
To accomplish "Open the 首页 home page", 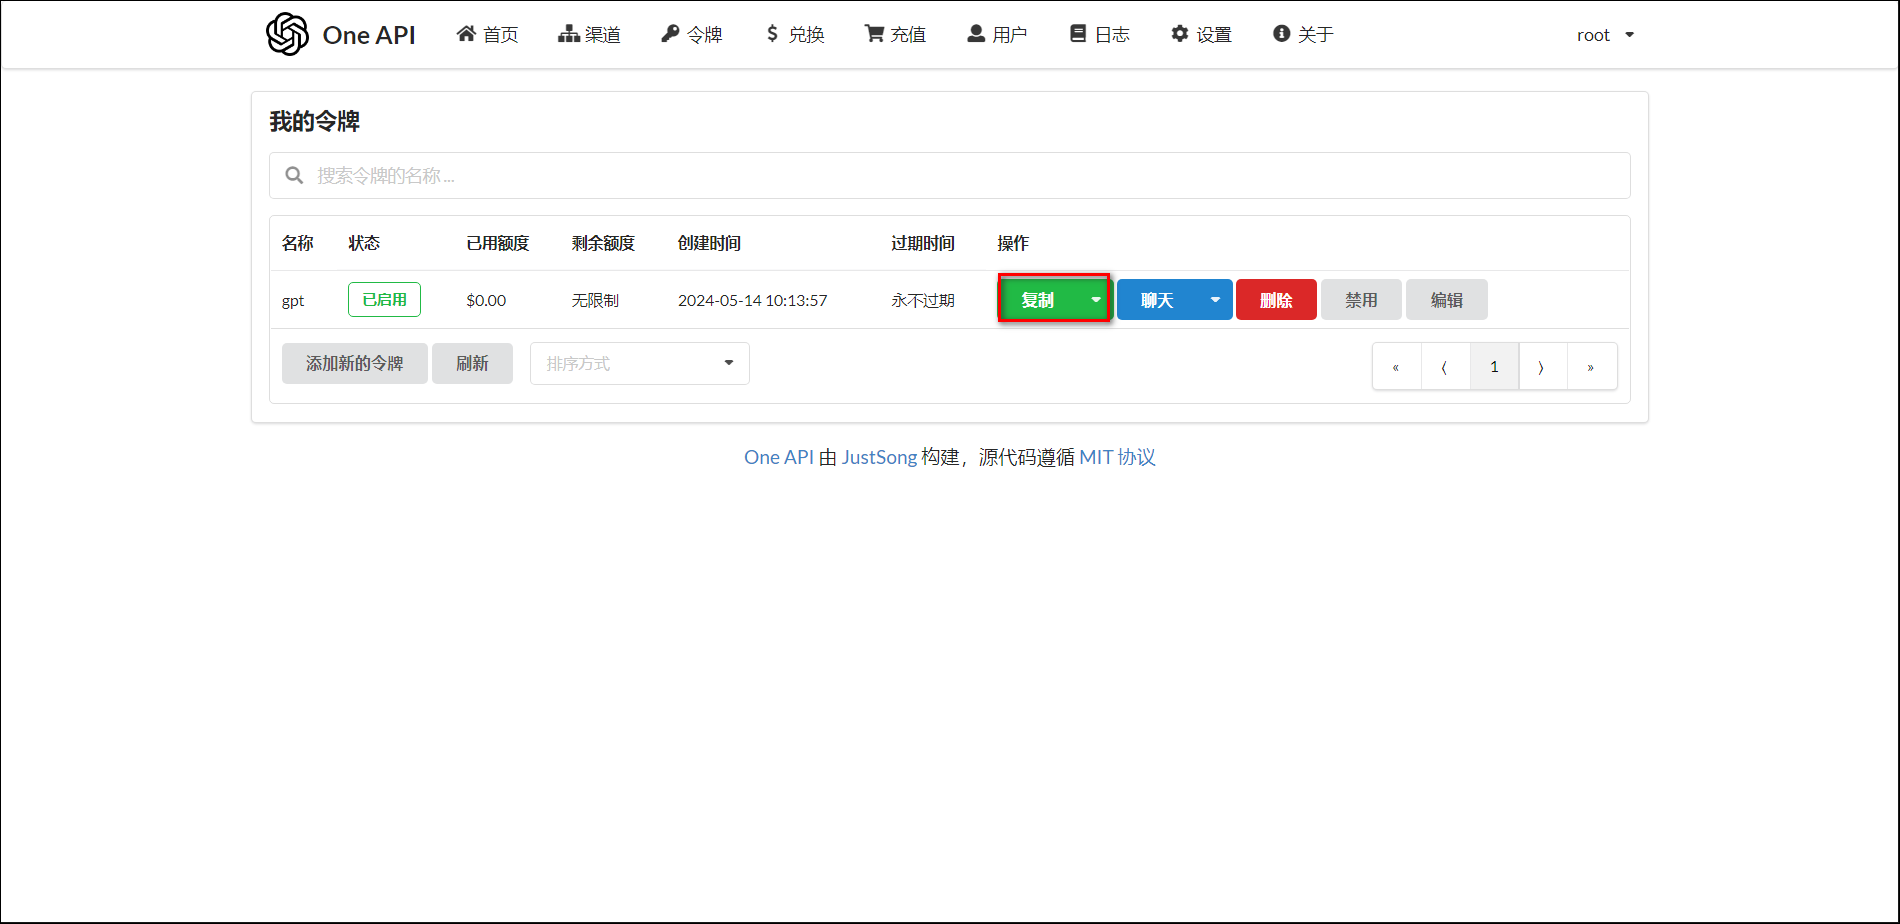I will point(488,35).
